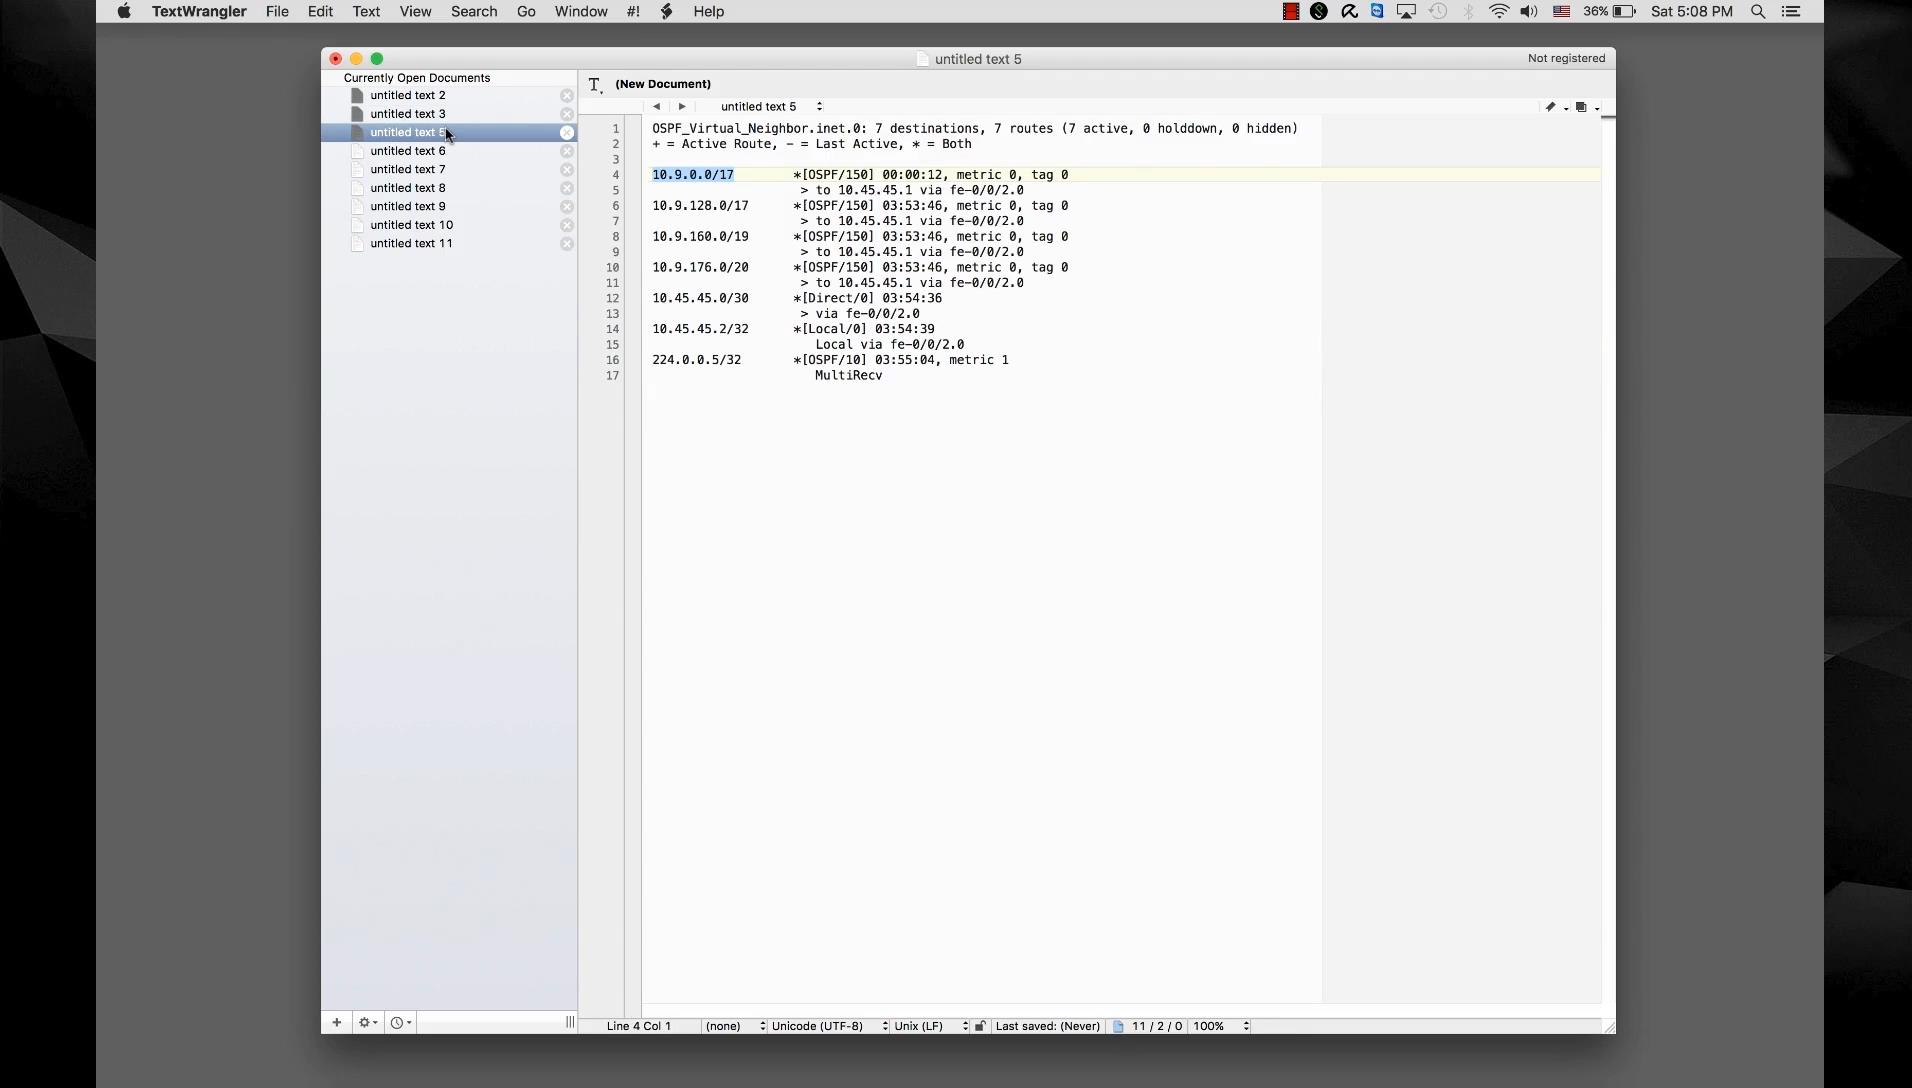Open the TextWrangler application menu
This screenshot has width=1912, height=1088.
tap(199, 11)
